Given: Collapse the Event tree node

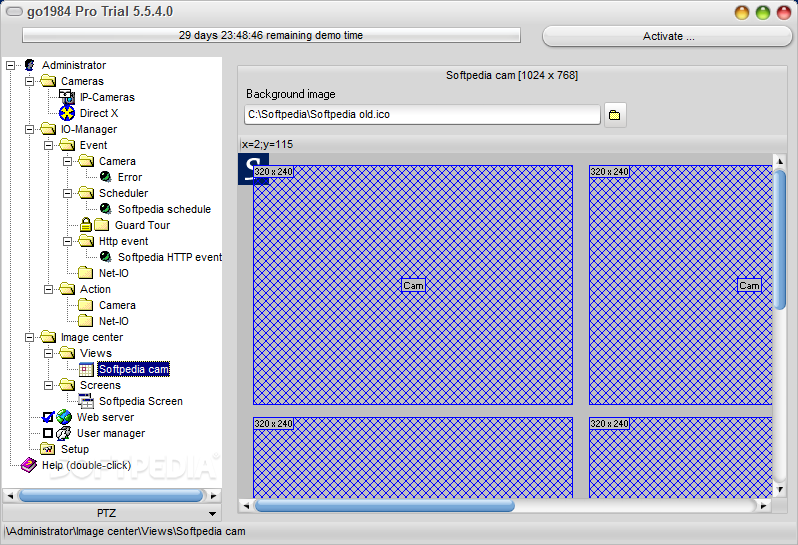Looking at the screenshot, I should (x=48, y=145).
